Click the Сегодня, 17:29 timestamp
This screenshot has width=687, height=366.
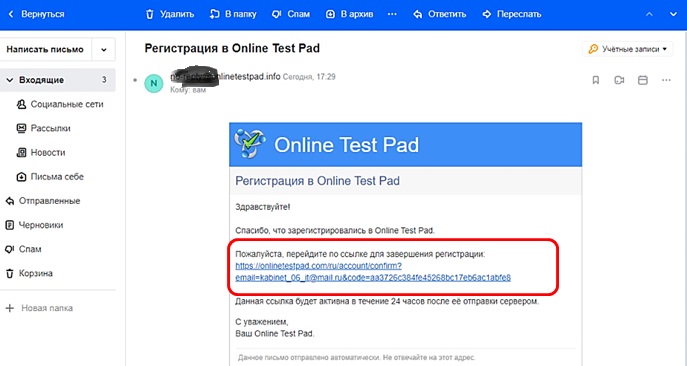pyautogui.click(x=309, y=77)
